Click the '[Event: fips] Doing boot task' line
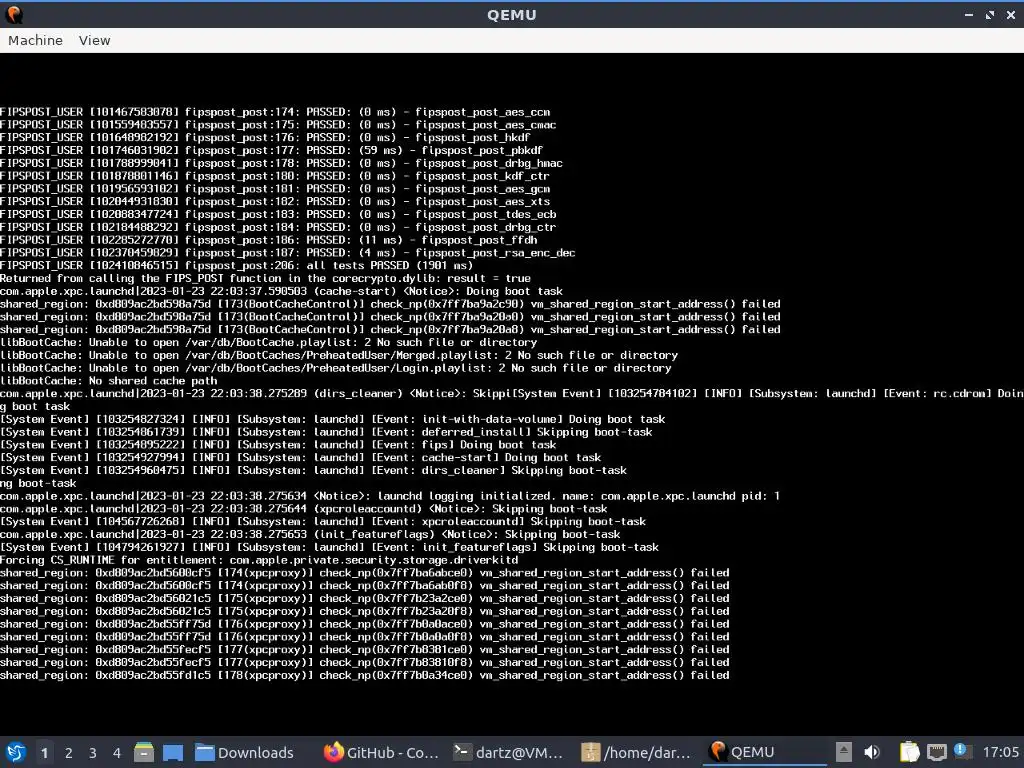This screenshot has height=768, width=1024. tap(278, 445)
